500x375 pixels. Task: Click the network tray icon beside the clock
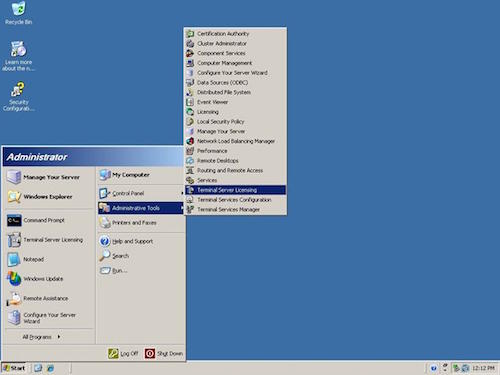point(465,368)
